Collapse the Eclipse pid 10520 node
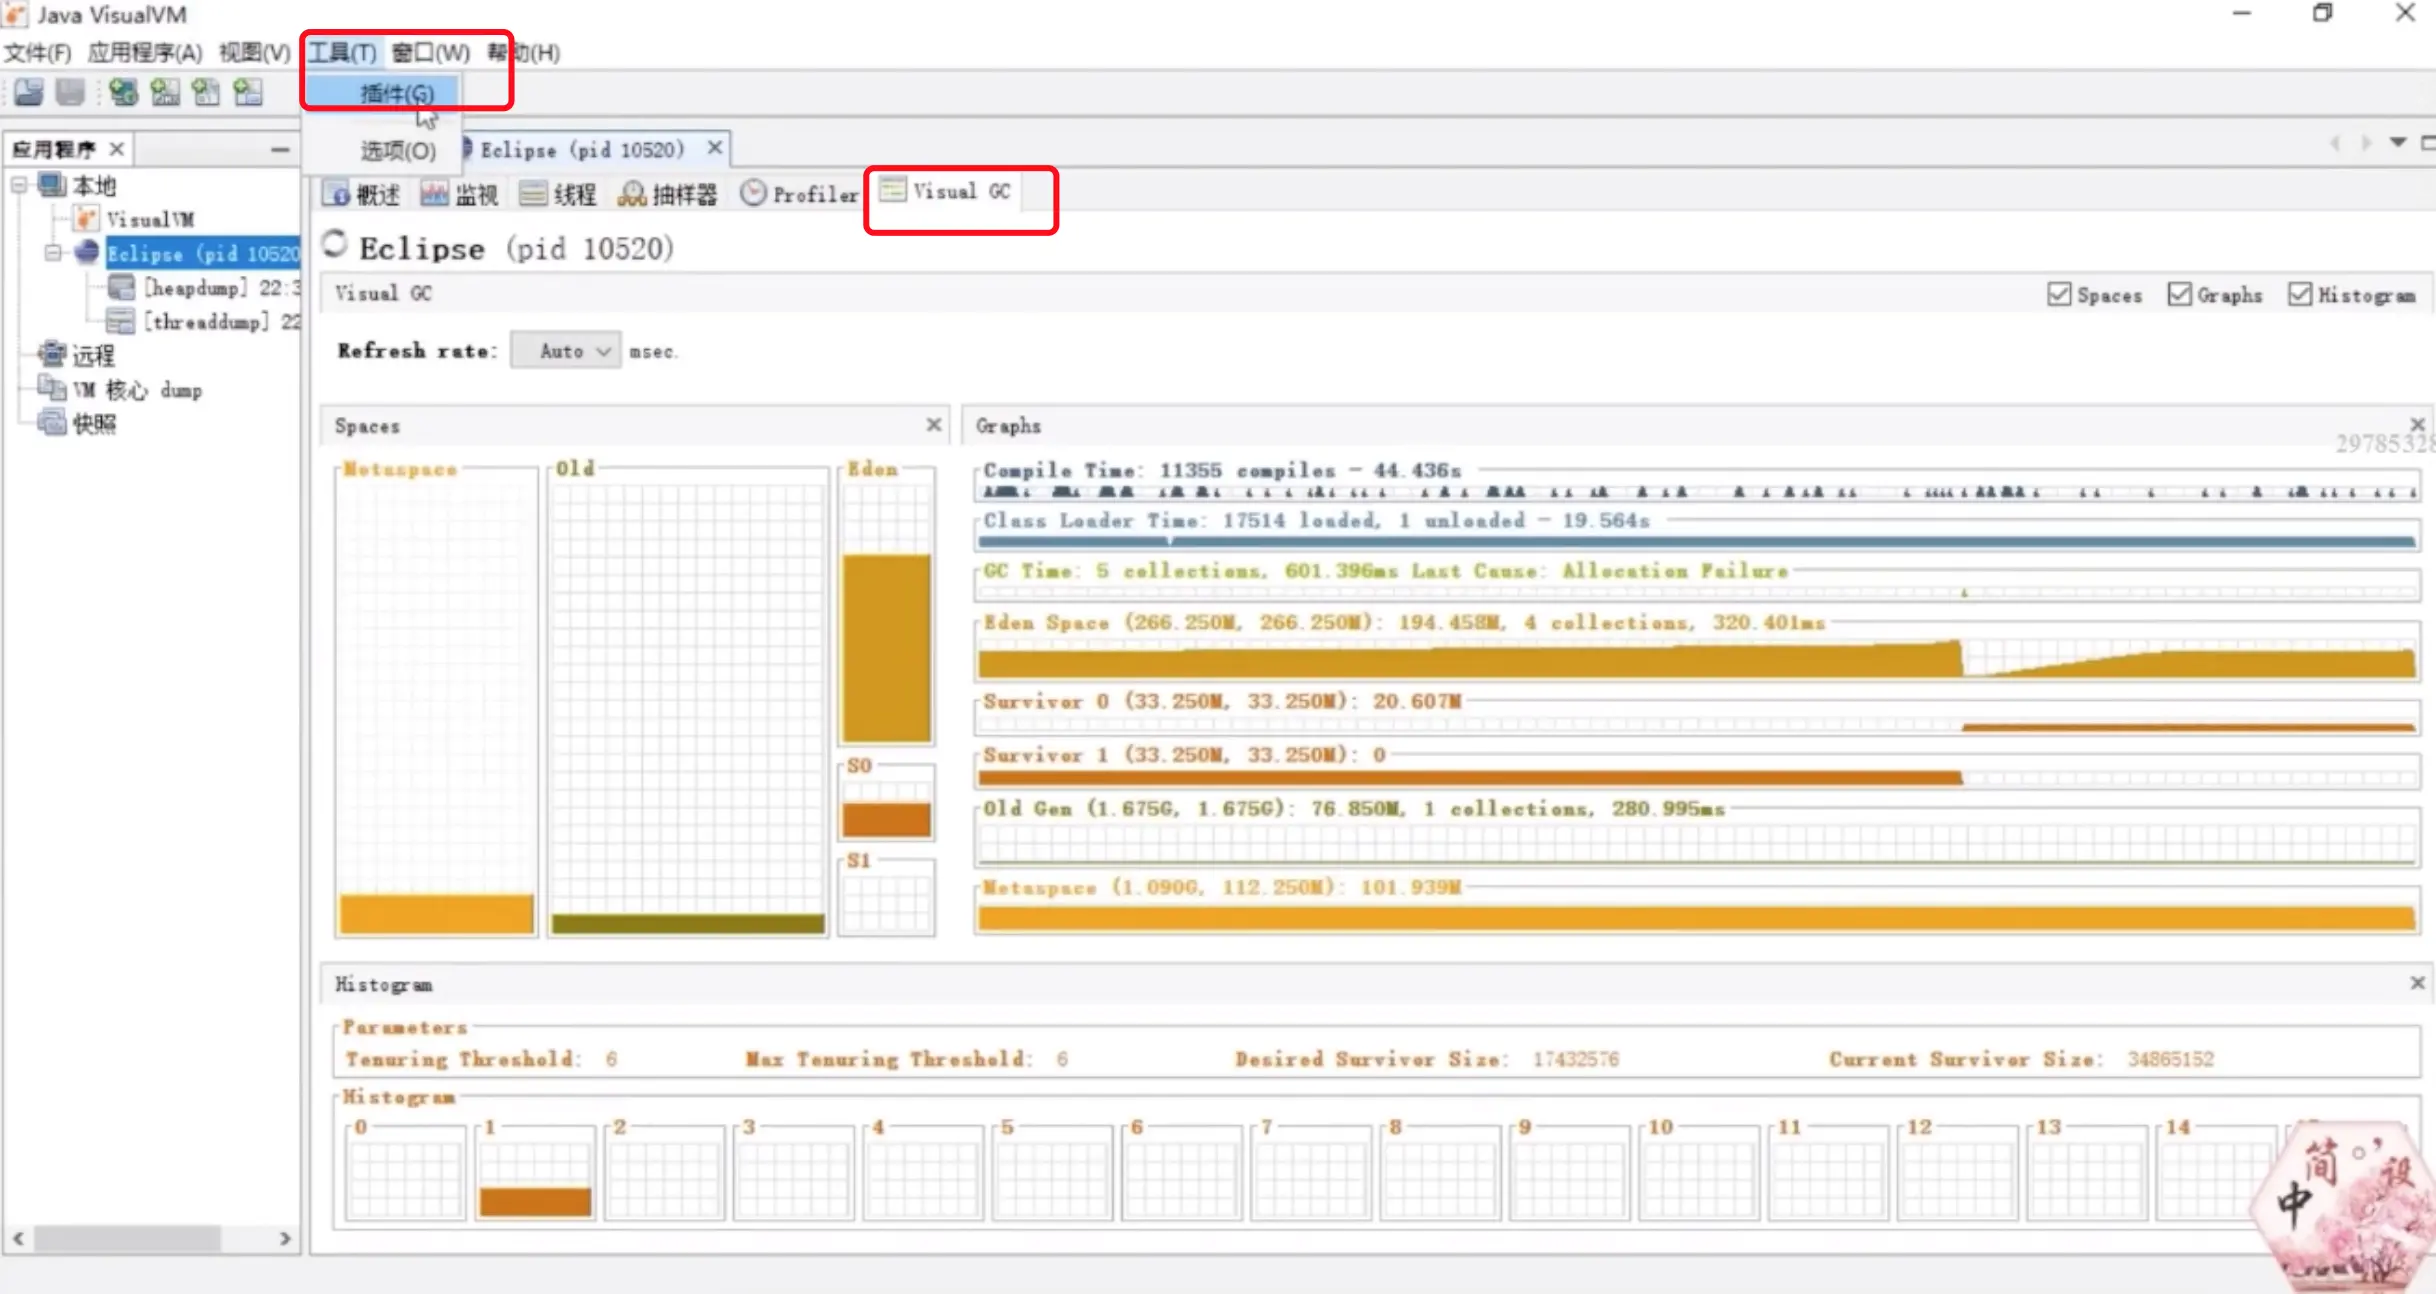2436x1294 pixels. (53, 253)
